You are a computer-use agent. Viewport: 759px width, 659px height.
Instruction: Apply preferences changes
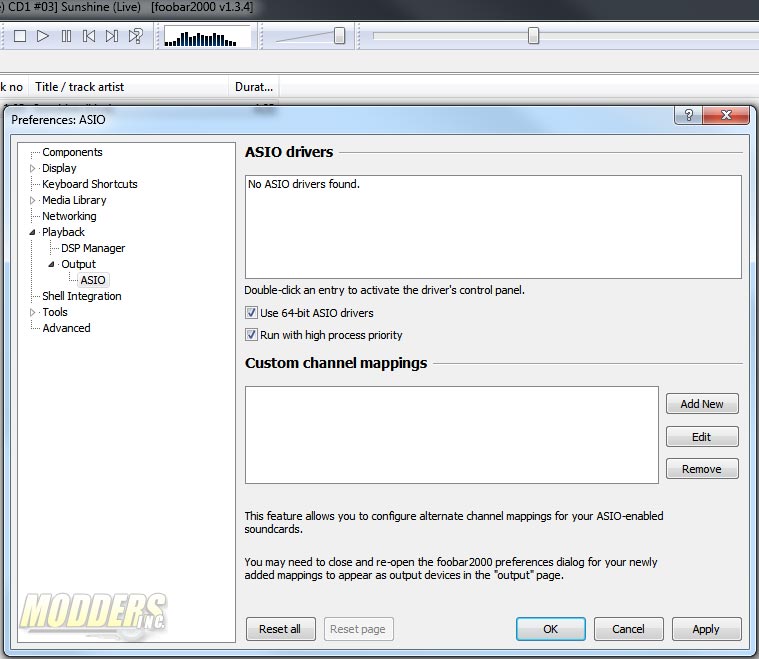click(706, 629)
